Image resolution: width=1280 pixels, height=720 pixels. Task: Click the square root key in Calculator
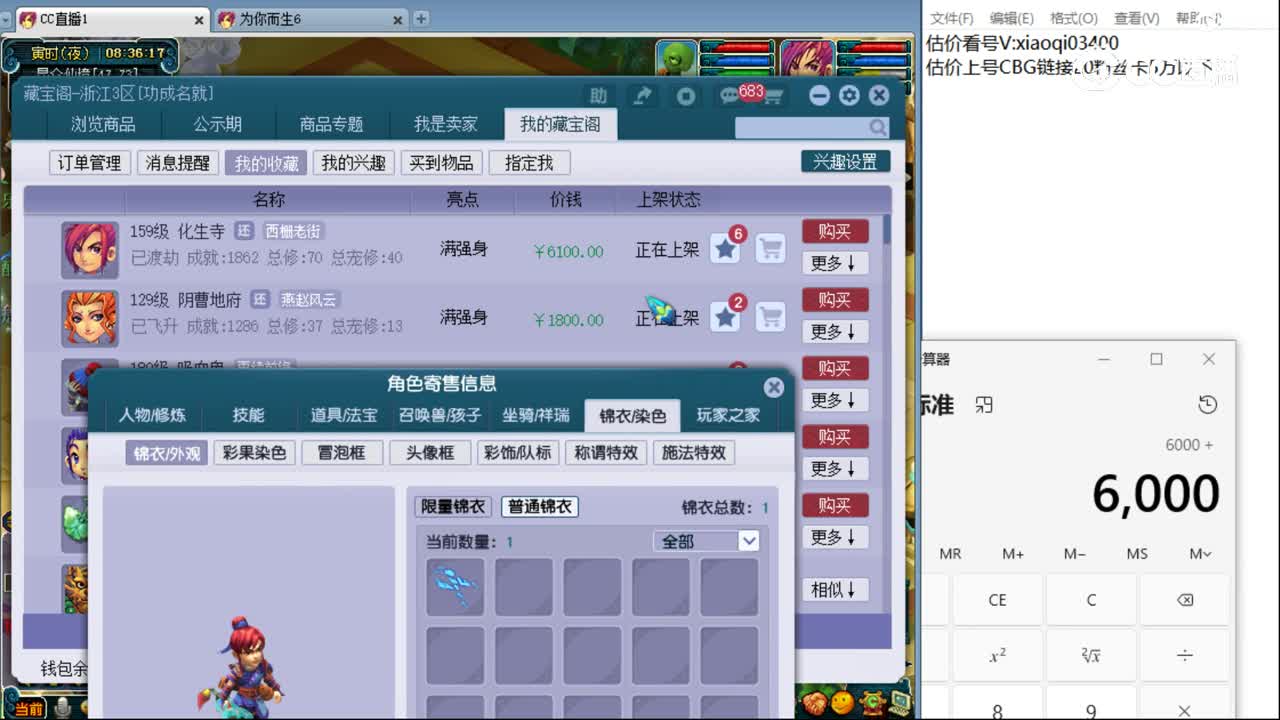click(x=1091, y=656)
